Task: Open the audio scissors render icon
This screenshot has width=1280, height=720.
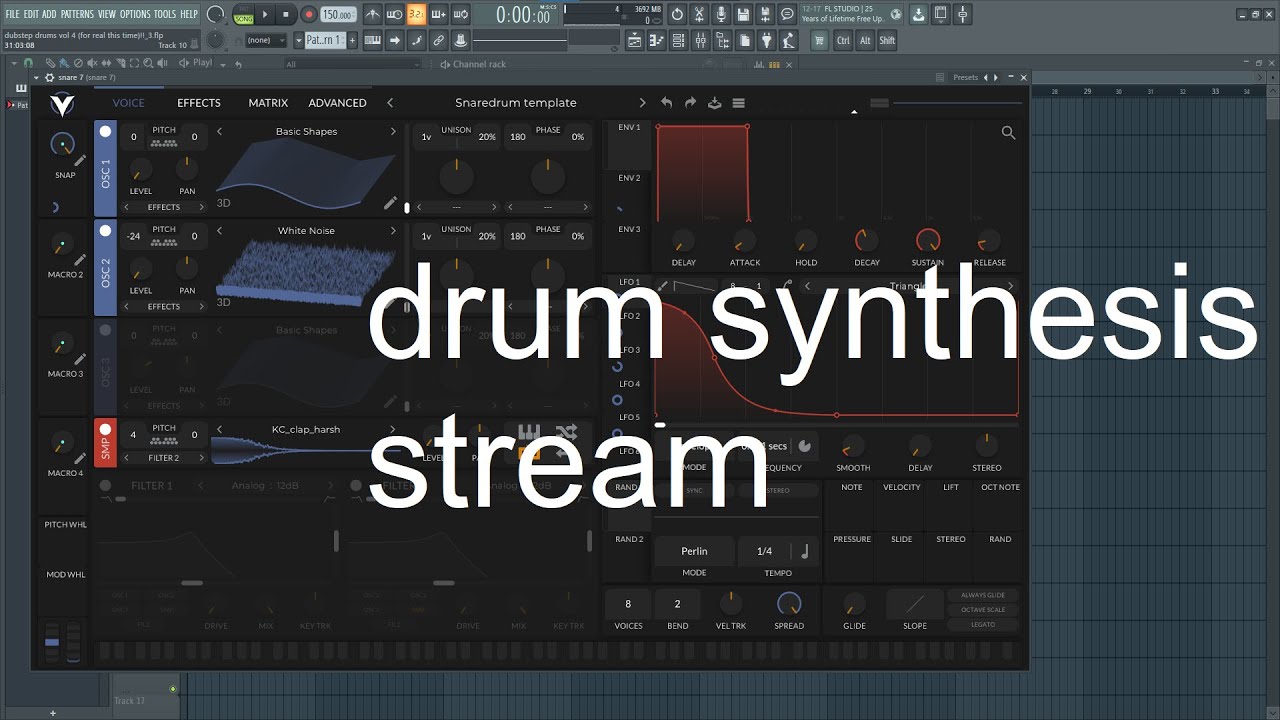Action: tap(699, 14)
